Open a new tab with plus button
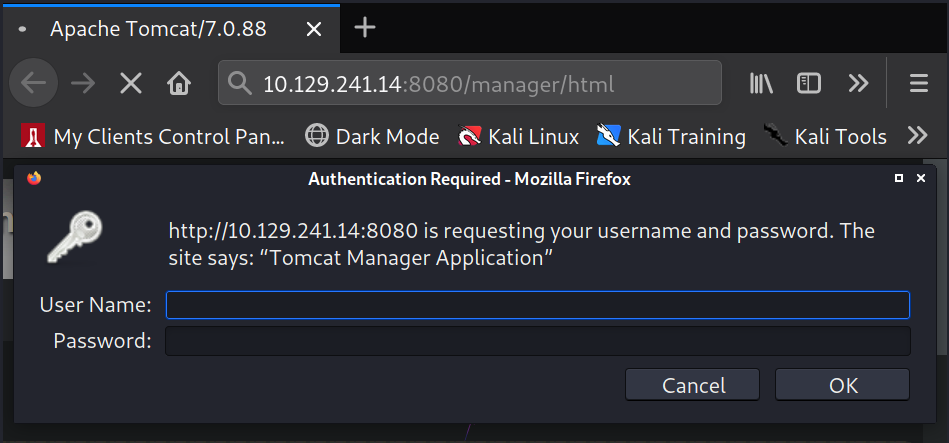Viewport: 949px width, 443px height. click(x=365, y=27)
